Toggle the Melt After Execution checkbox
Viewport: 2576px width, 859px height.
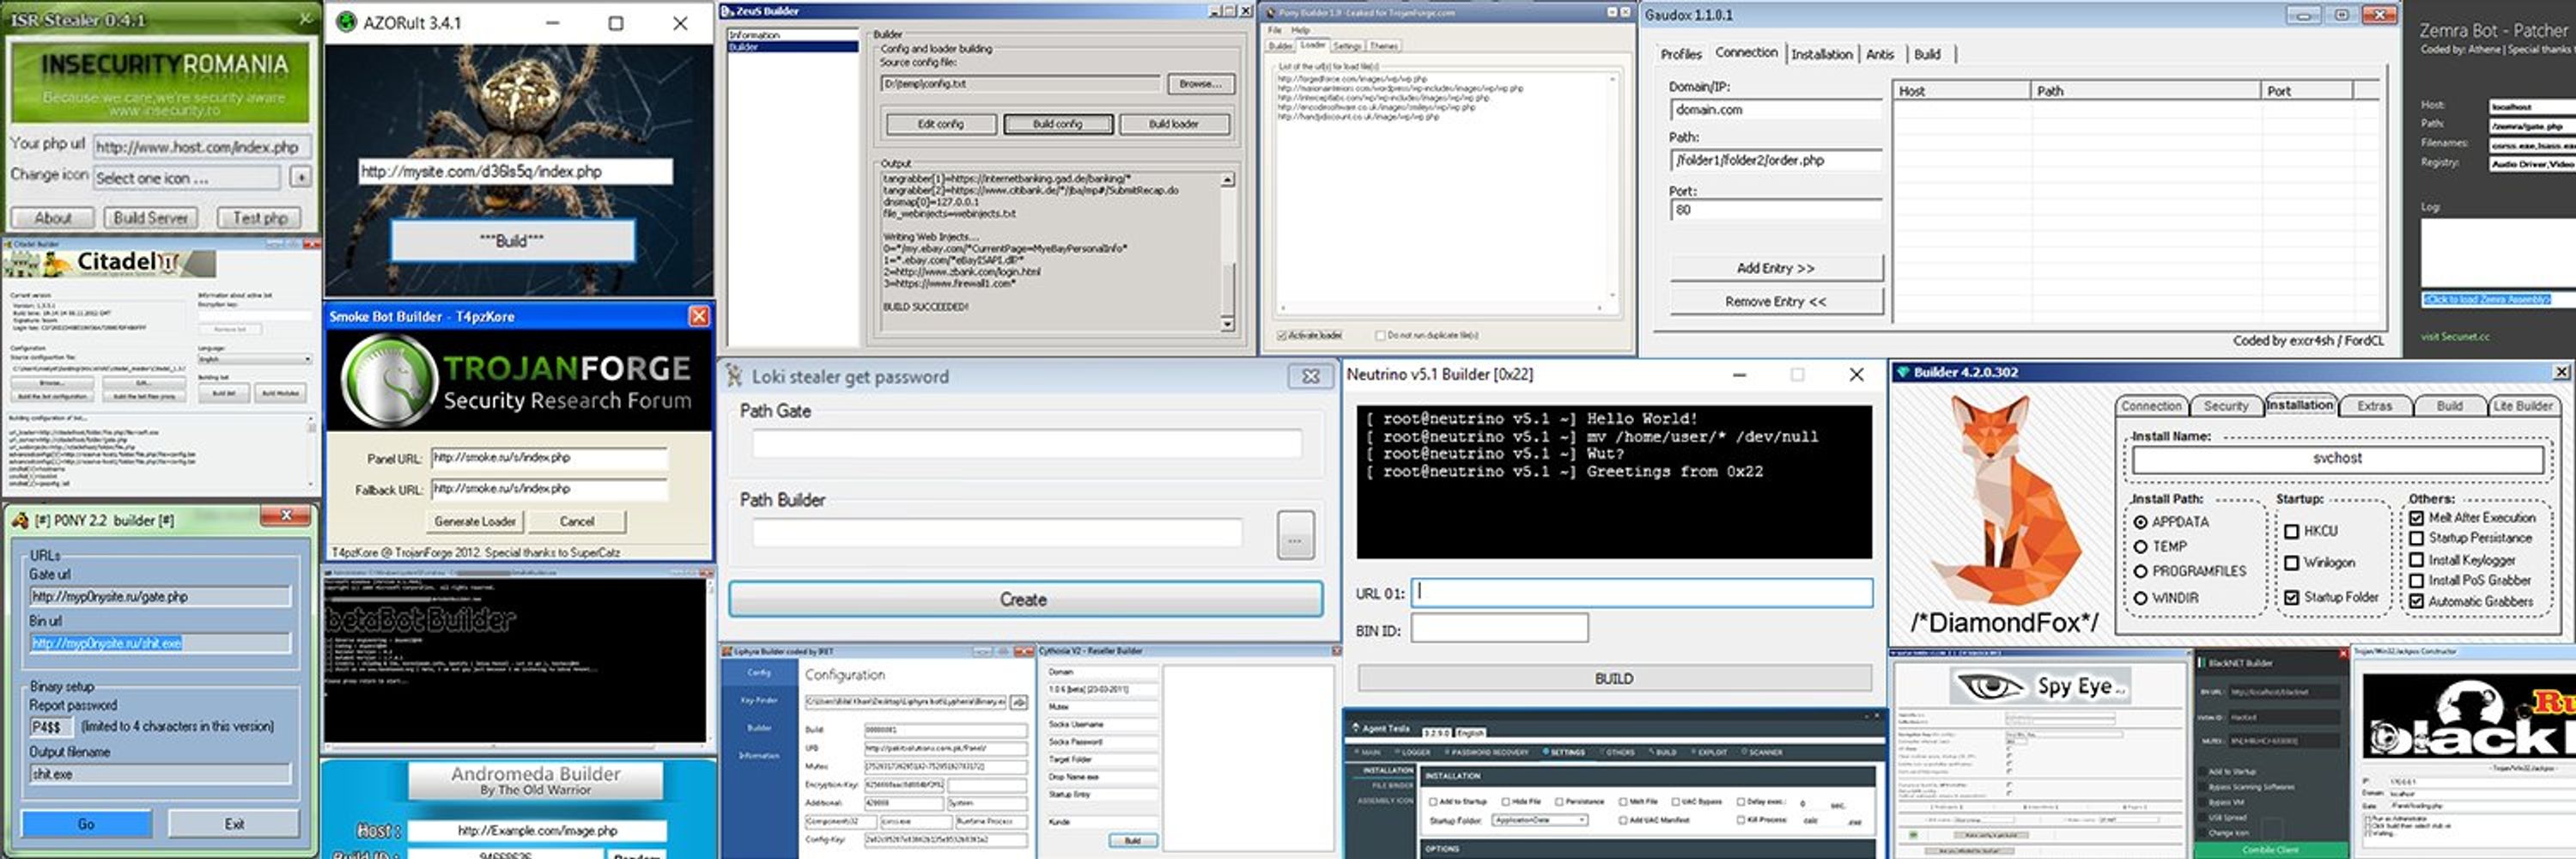2416,518
